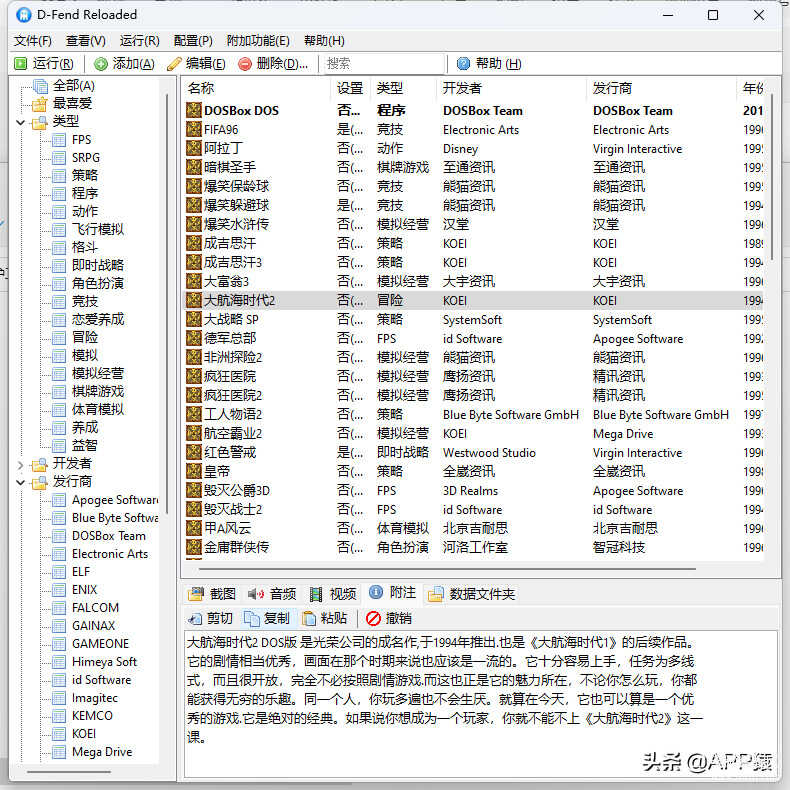Screen dimensions: 790x790
Task: Select 策略 in the type tree
Action: tap(85, 175)
